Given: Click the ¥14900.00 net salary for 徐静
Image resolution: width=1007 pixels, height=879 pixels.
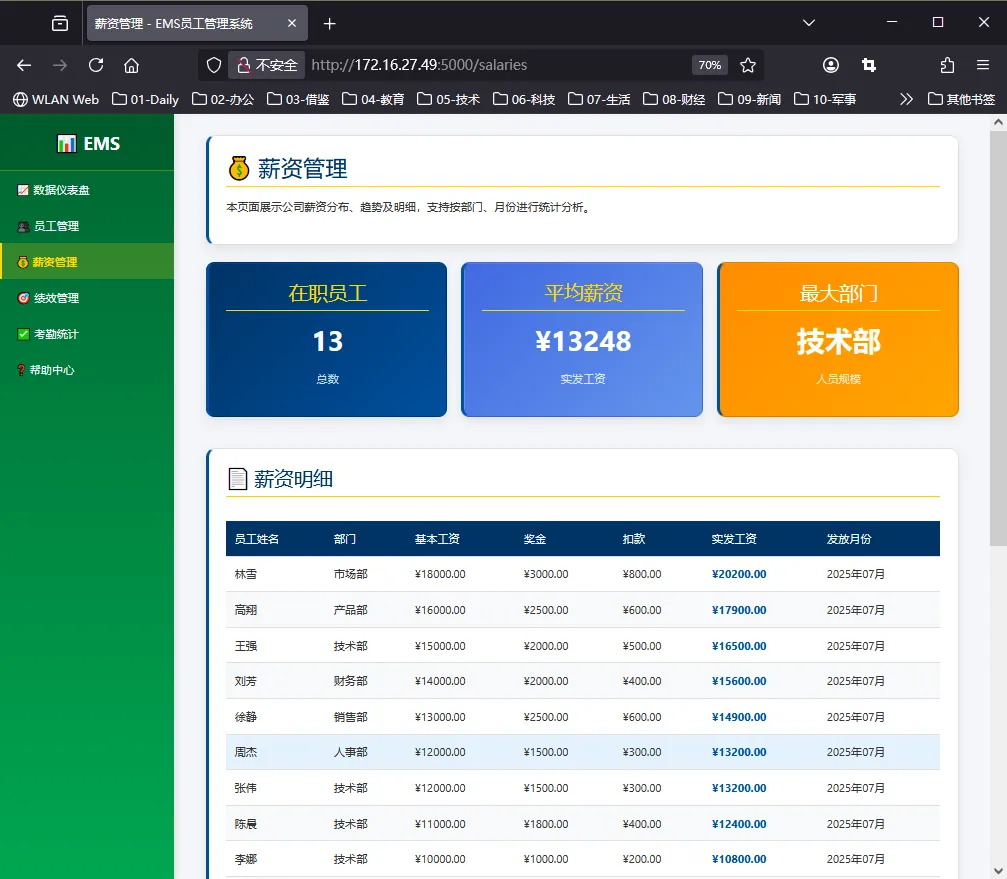Looking at the screenshot, I should [739, 717].
